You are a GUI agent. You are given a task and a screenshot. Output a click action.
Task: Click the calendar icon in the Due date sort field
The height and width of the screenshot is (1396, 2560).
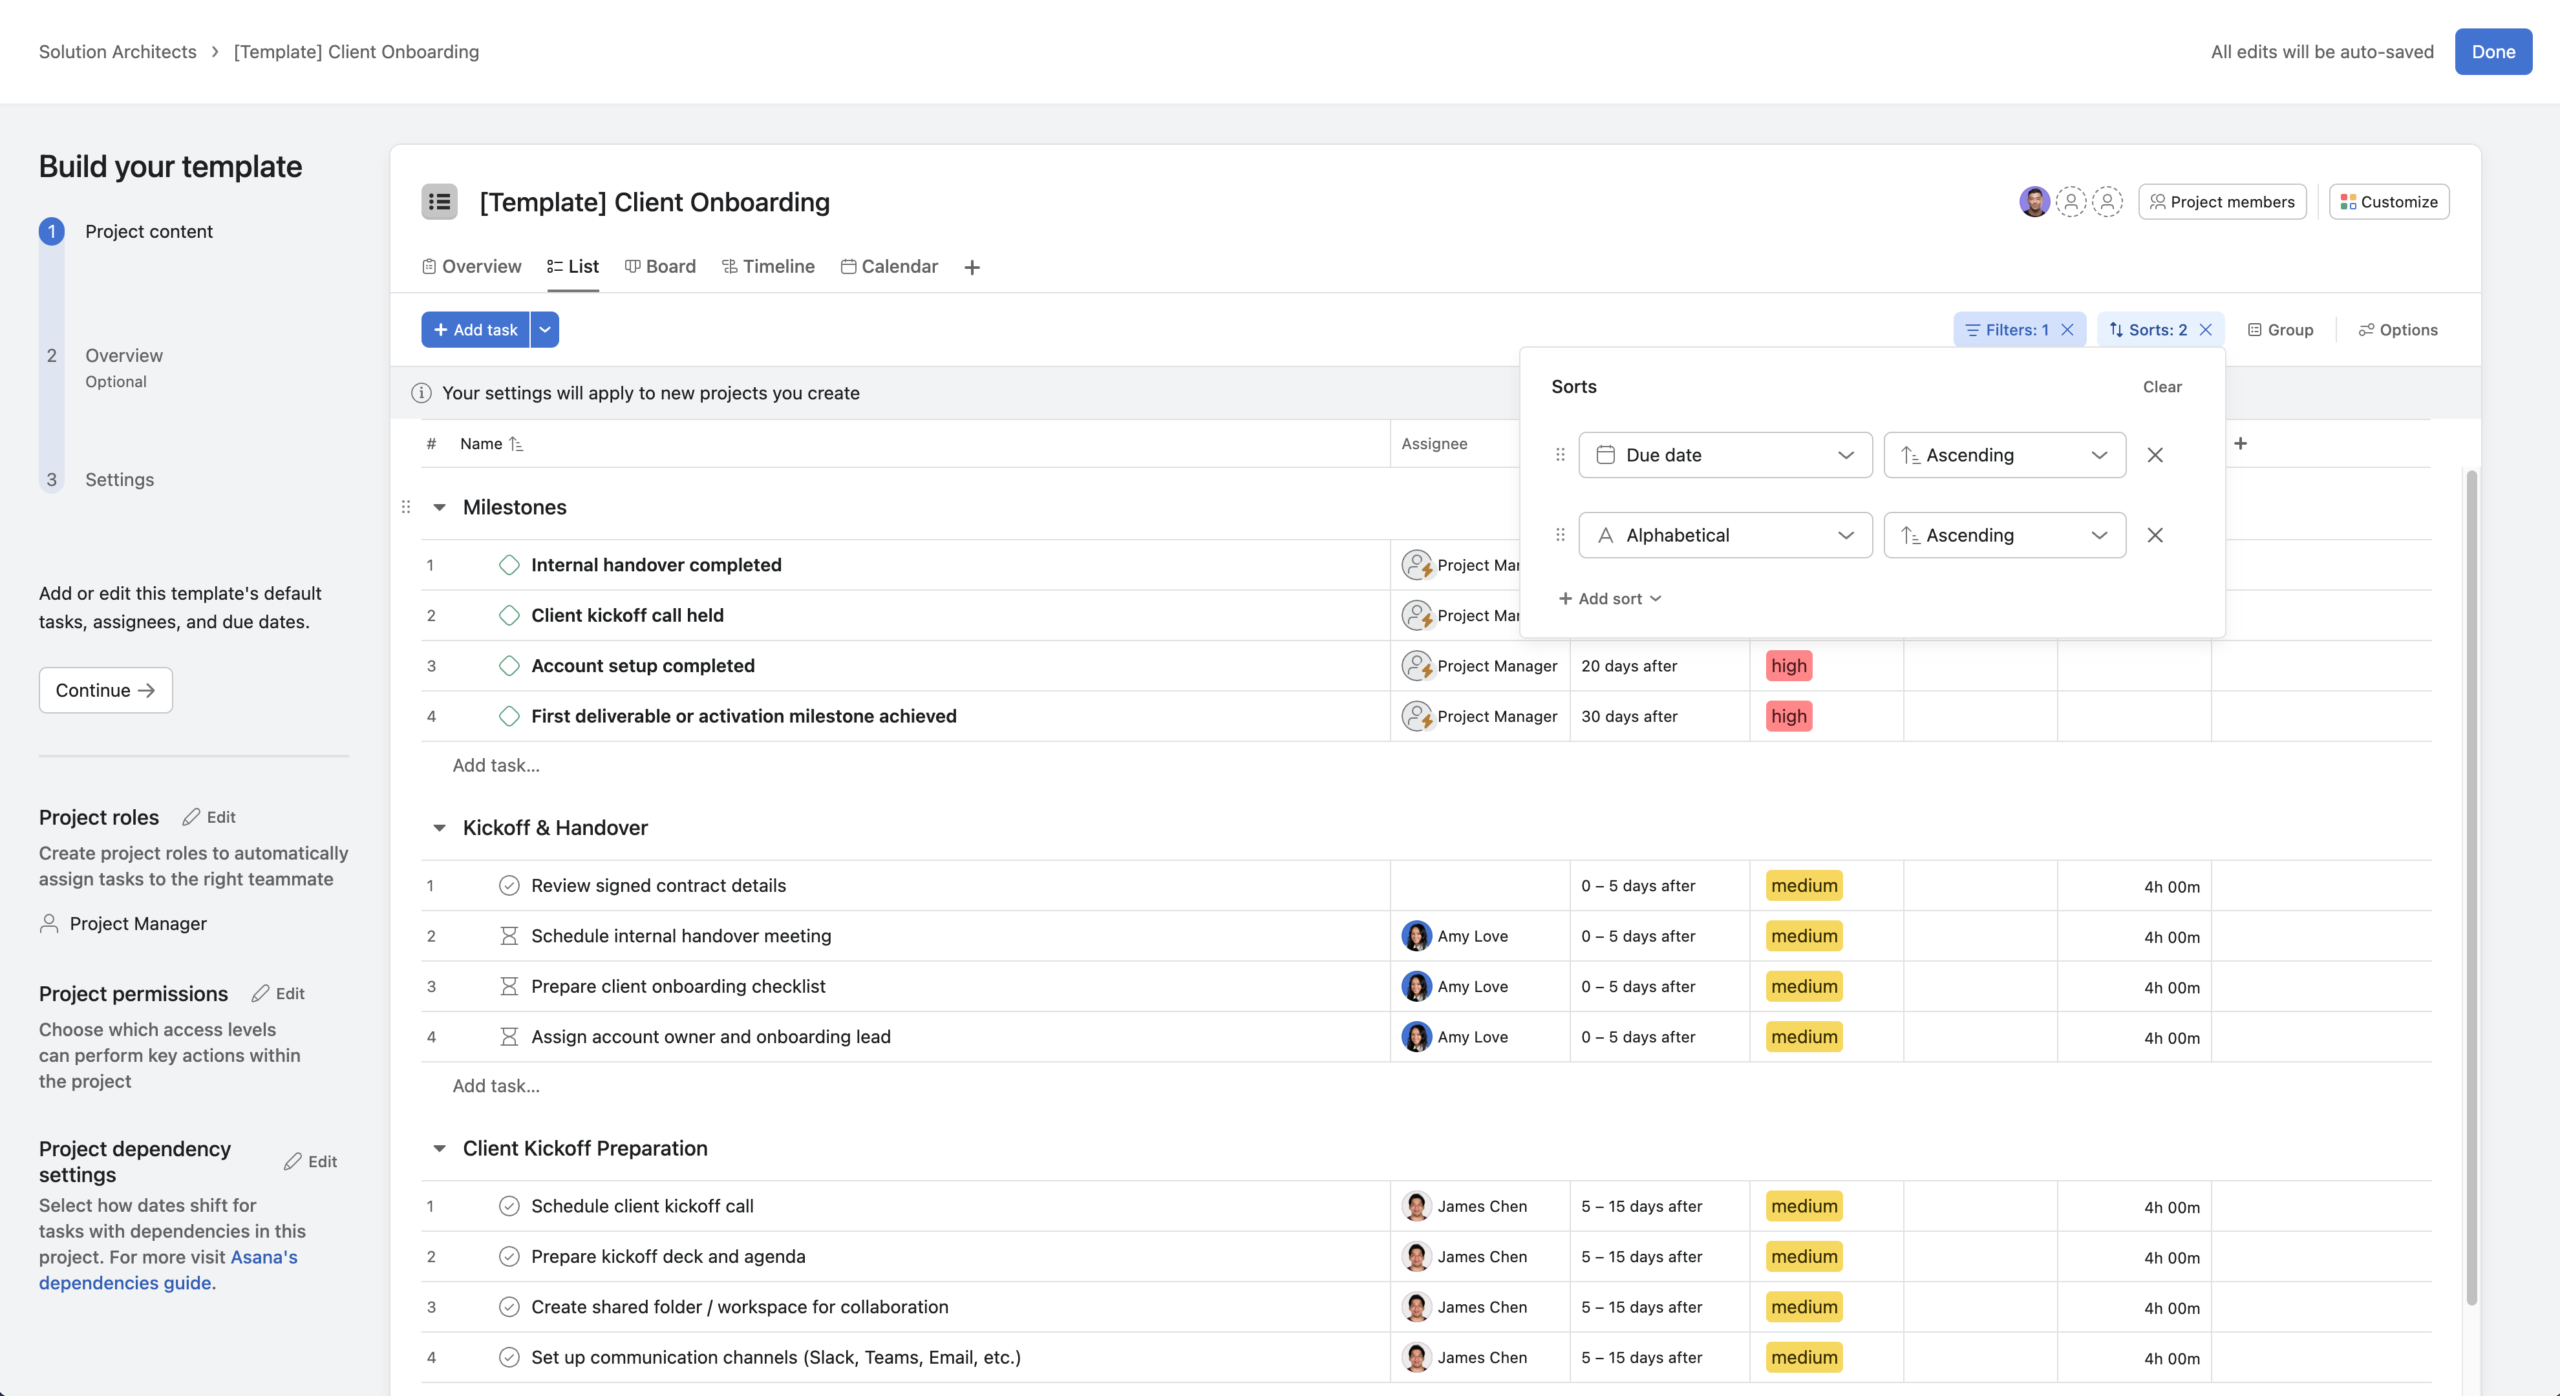pos(1607,454)
